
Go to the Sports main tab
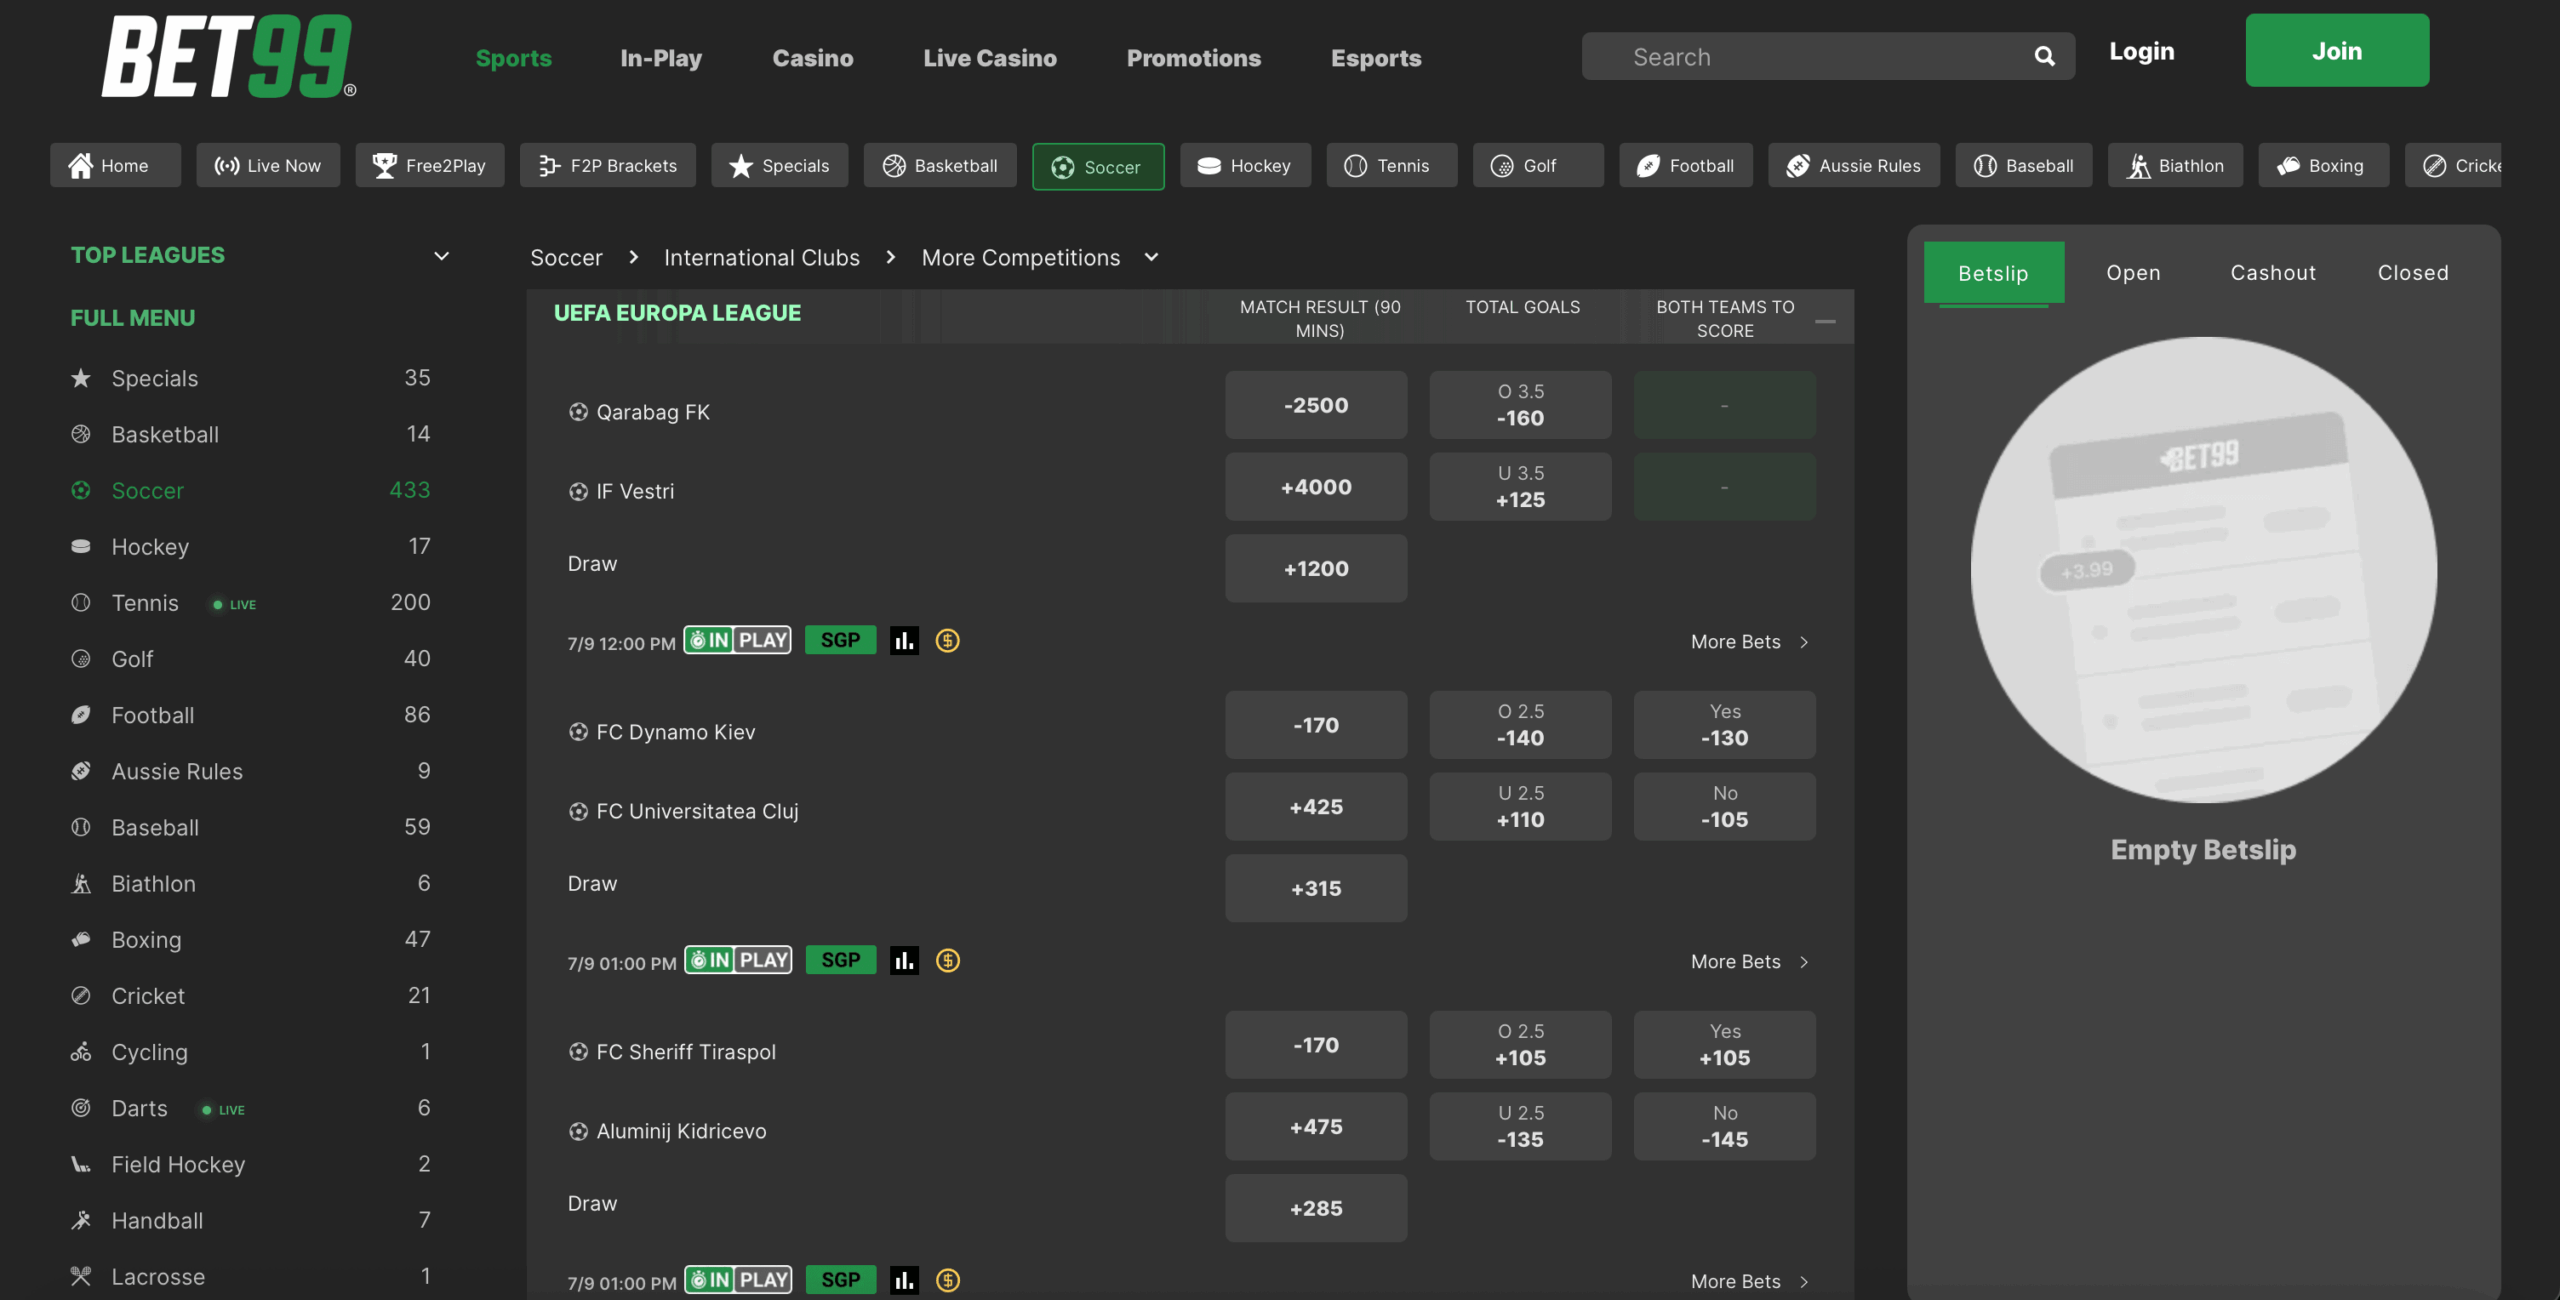(x=514, y=58)
